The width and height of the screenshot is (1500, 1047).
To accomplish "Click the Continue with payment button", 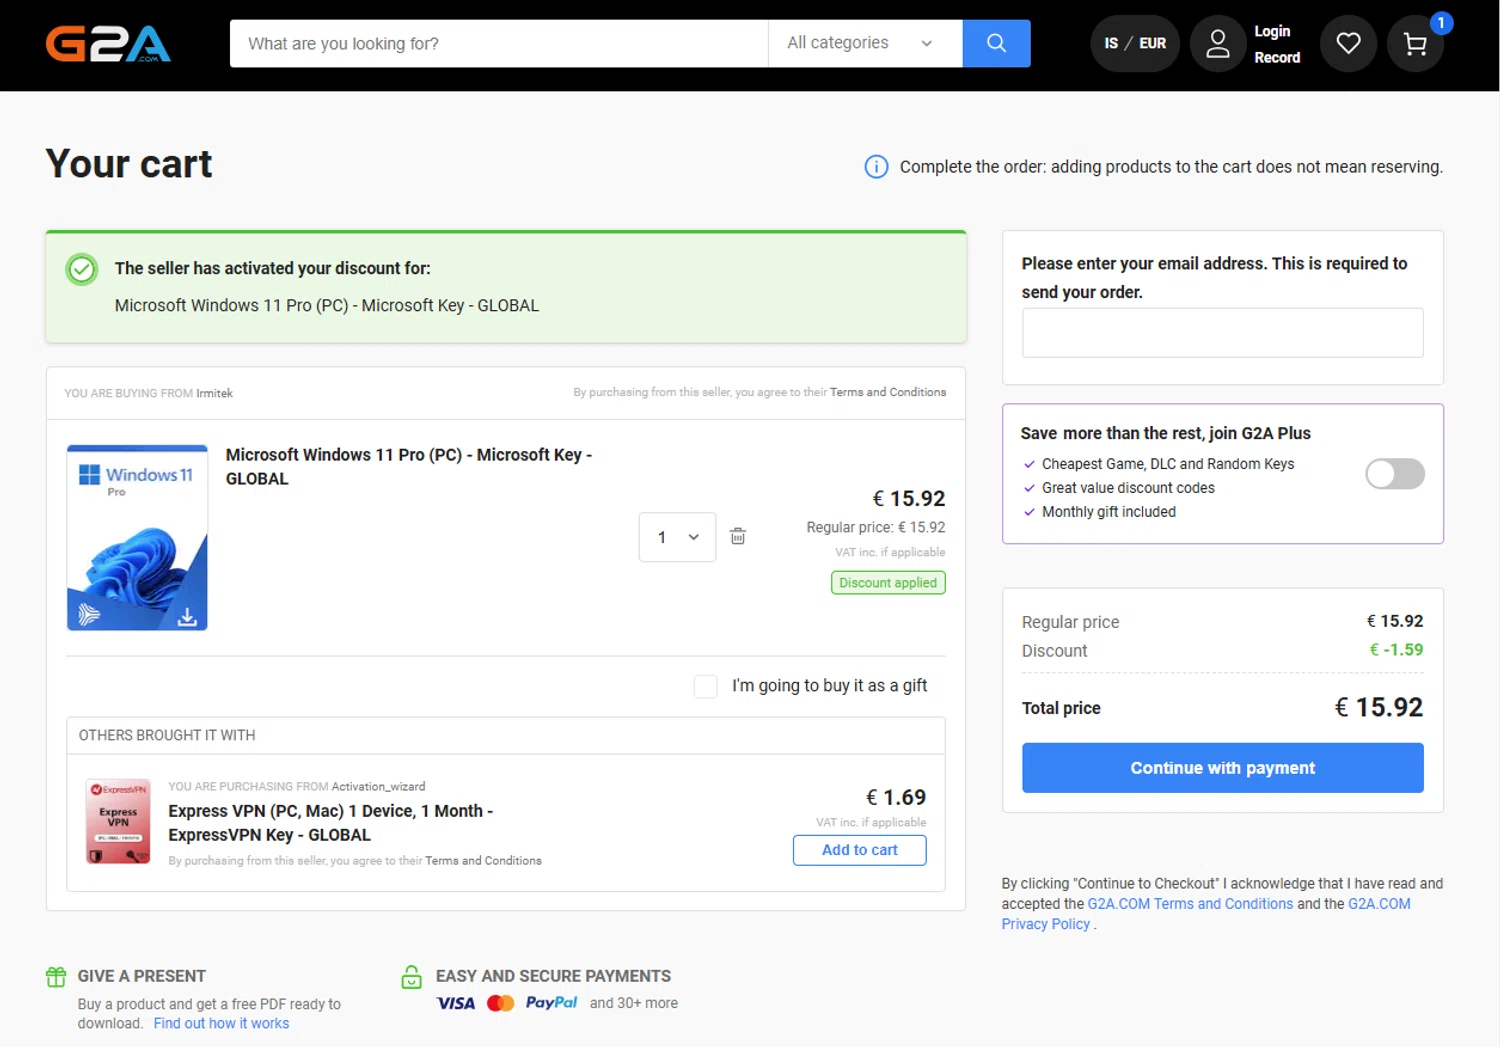I will [1222, 768].
